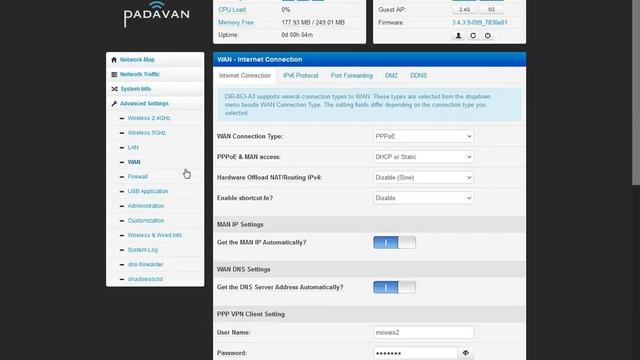Open Wireless 2.4GHz settings
640x360 pixels.
pos(149,118)
